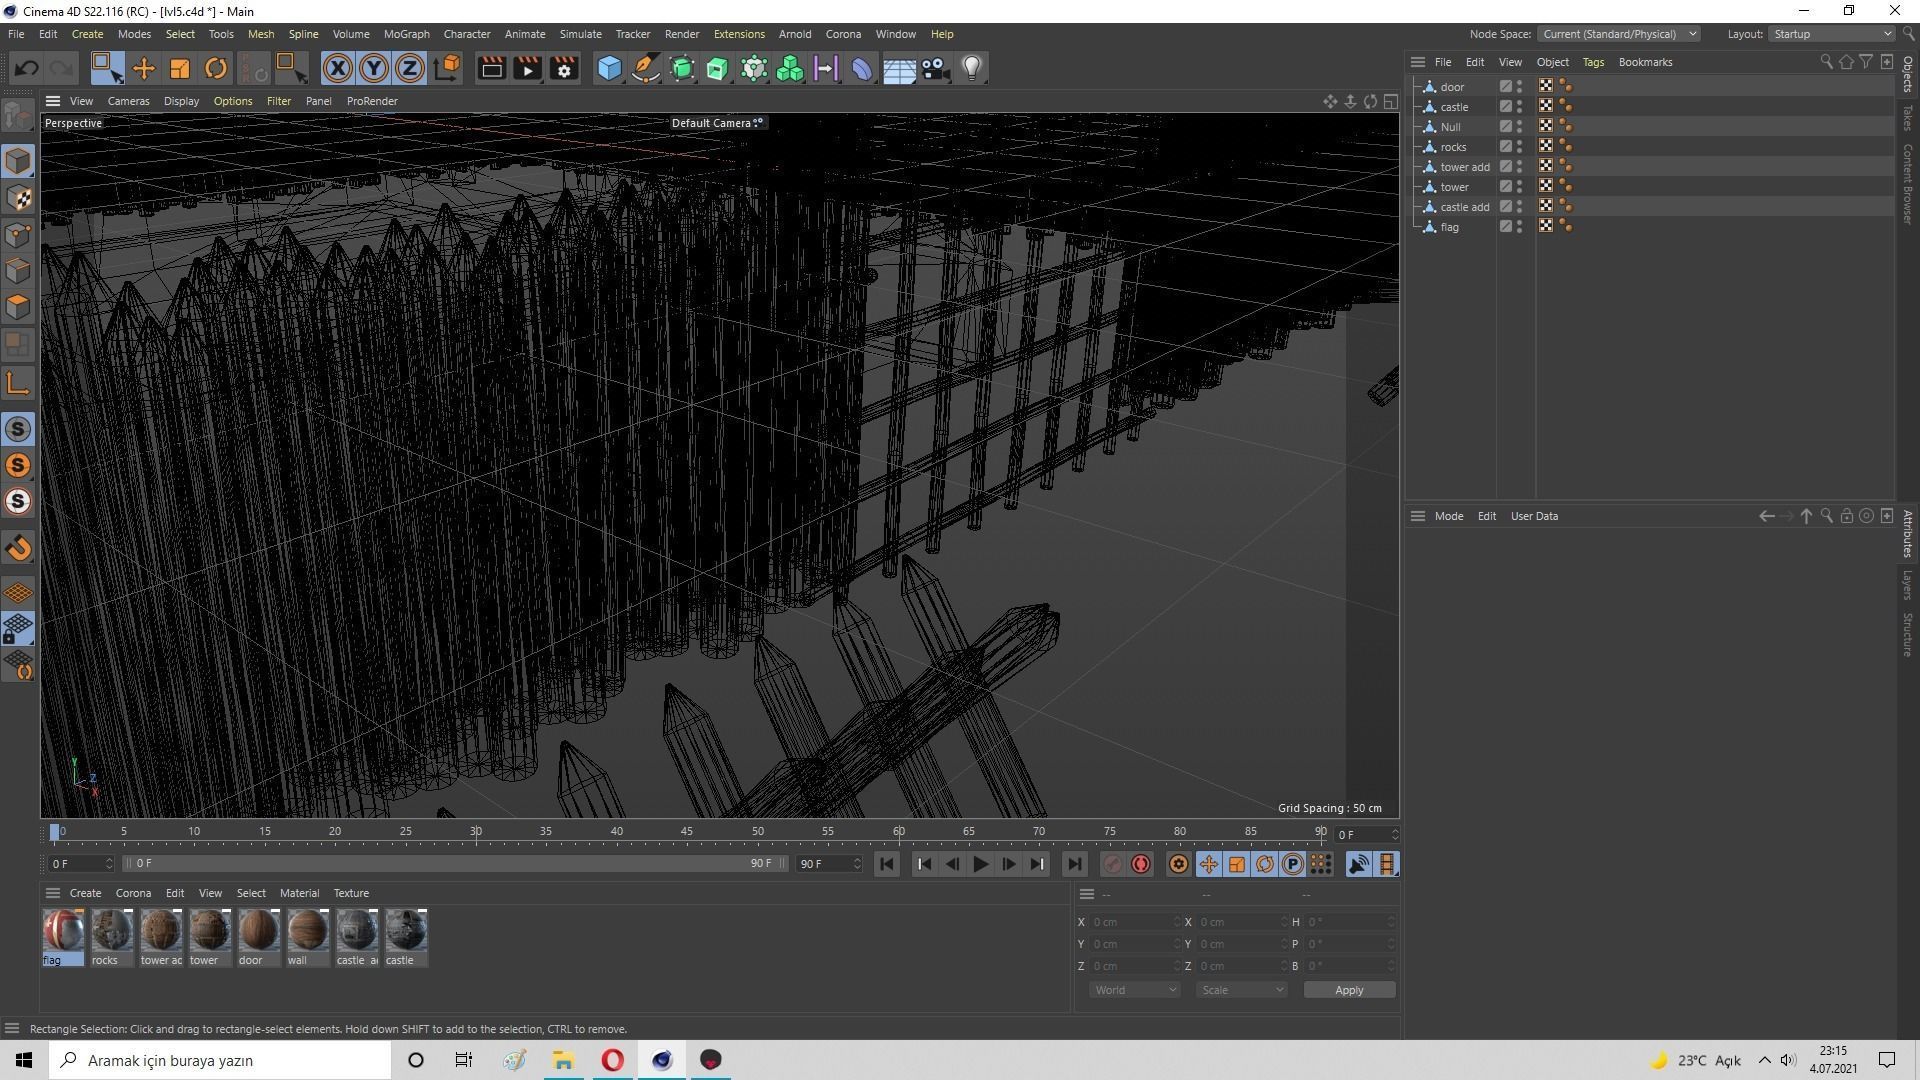Click the Enable Snap magnet icon
The height and width of the screenshot is (1080, 1920).
click(x=18, y=548)
